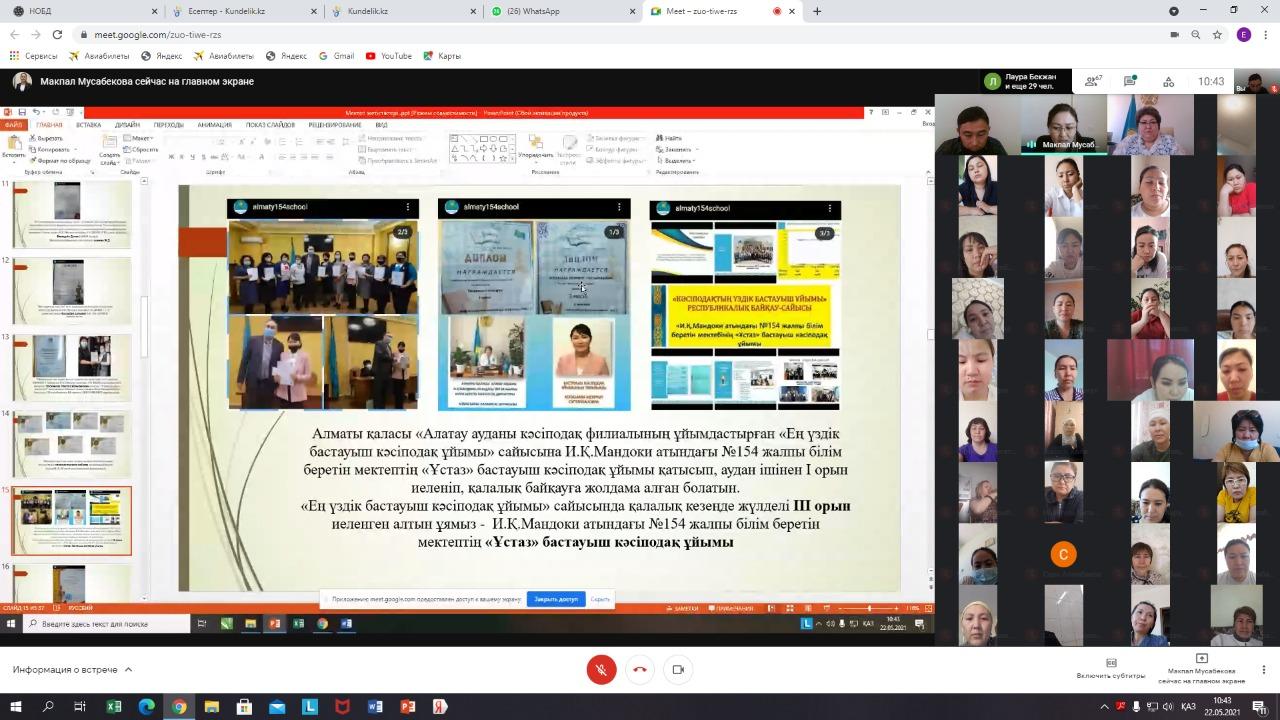Open the Meet activities shapes icon
This screenshot has height=720, width=1280.
pyautogui.click(x=1167, y=81)
